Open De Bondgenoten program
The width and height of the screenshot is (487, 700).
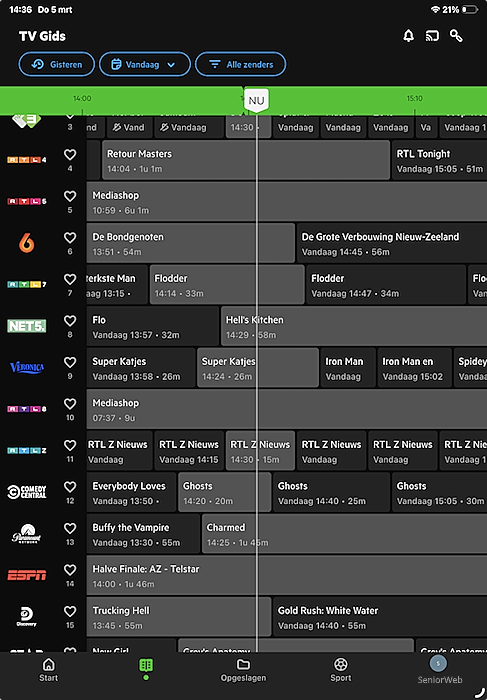coord(191,243)
